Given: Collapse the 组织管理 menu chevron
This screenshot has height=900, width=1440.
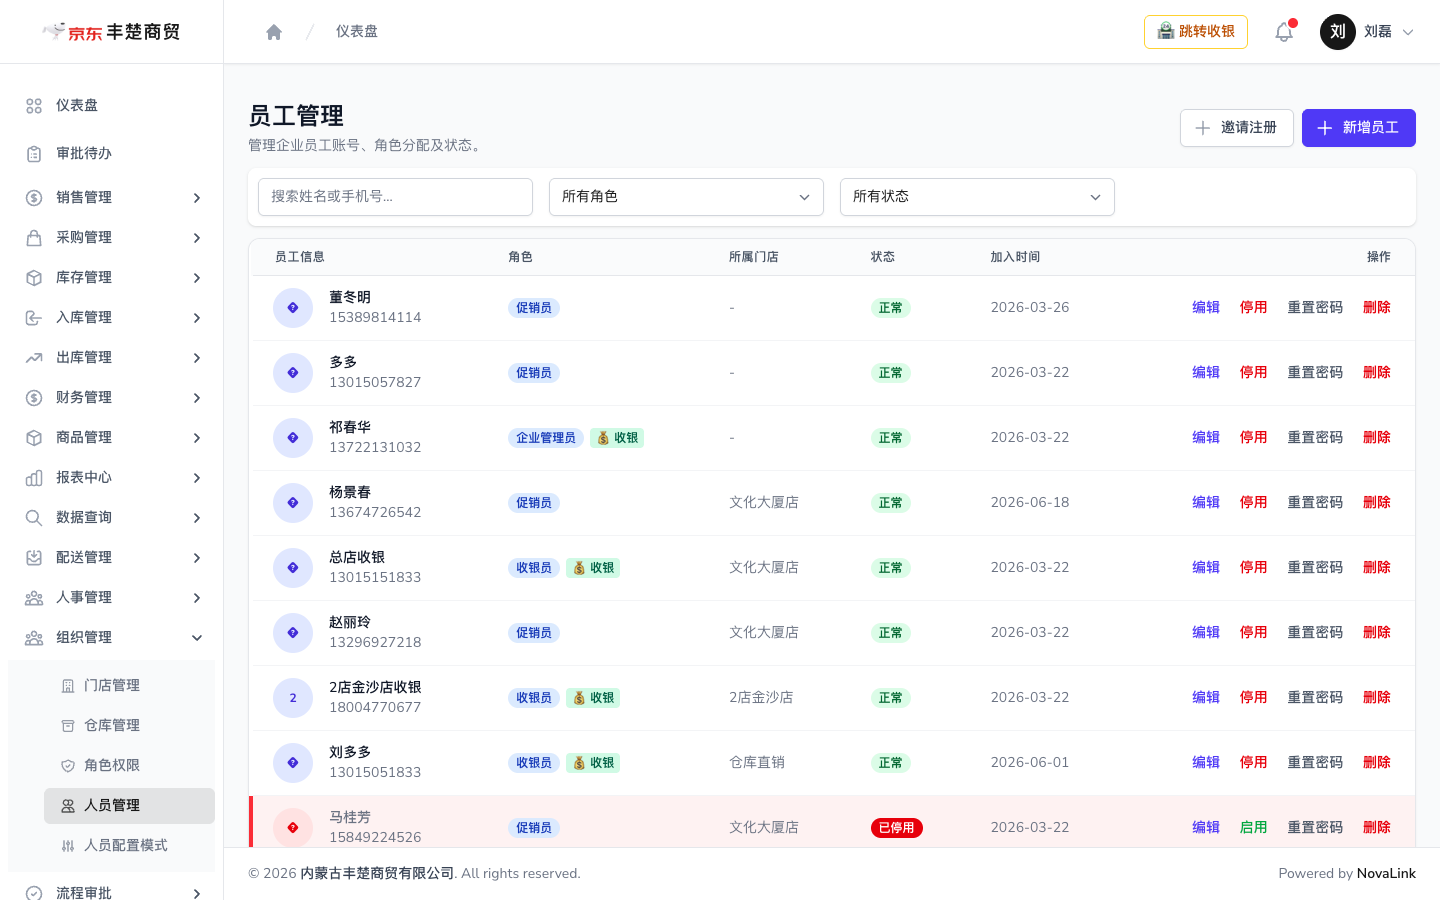Looking at the screenshot, I should 197,638.
